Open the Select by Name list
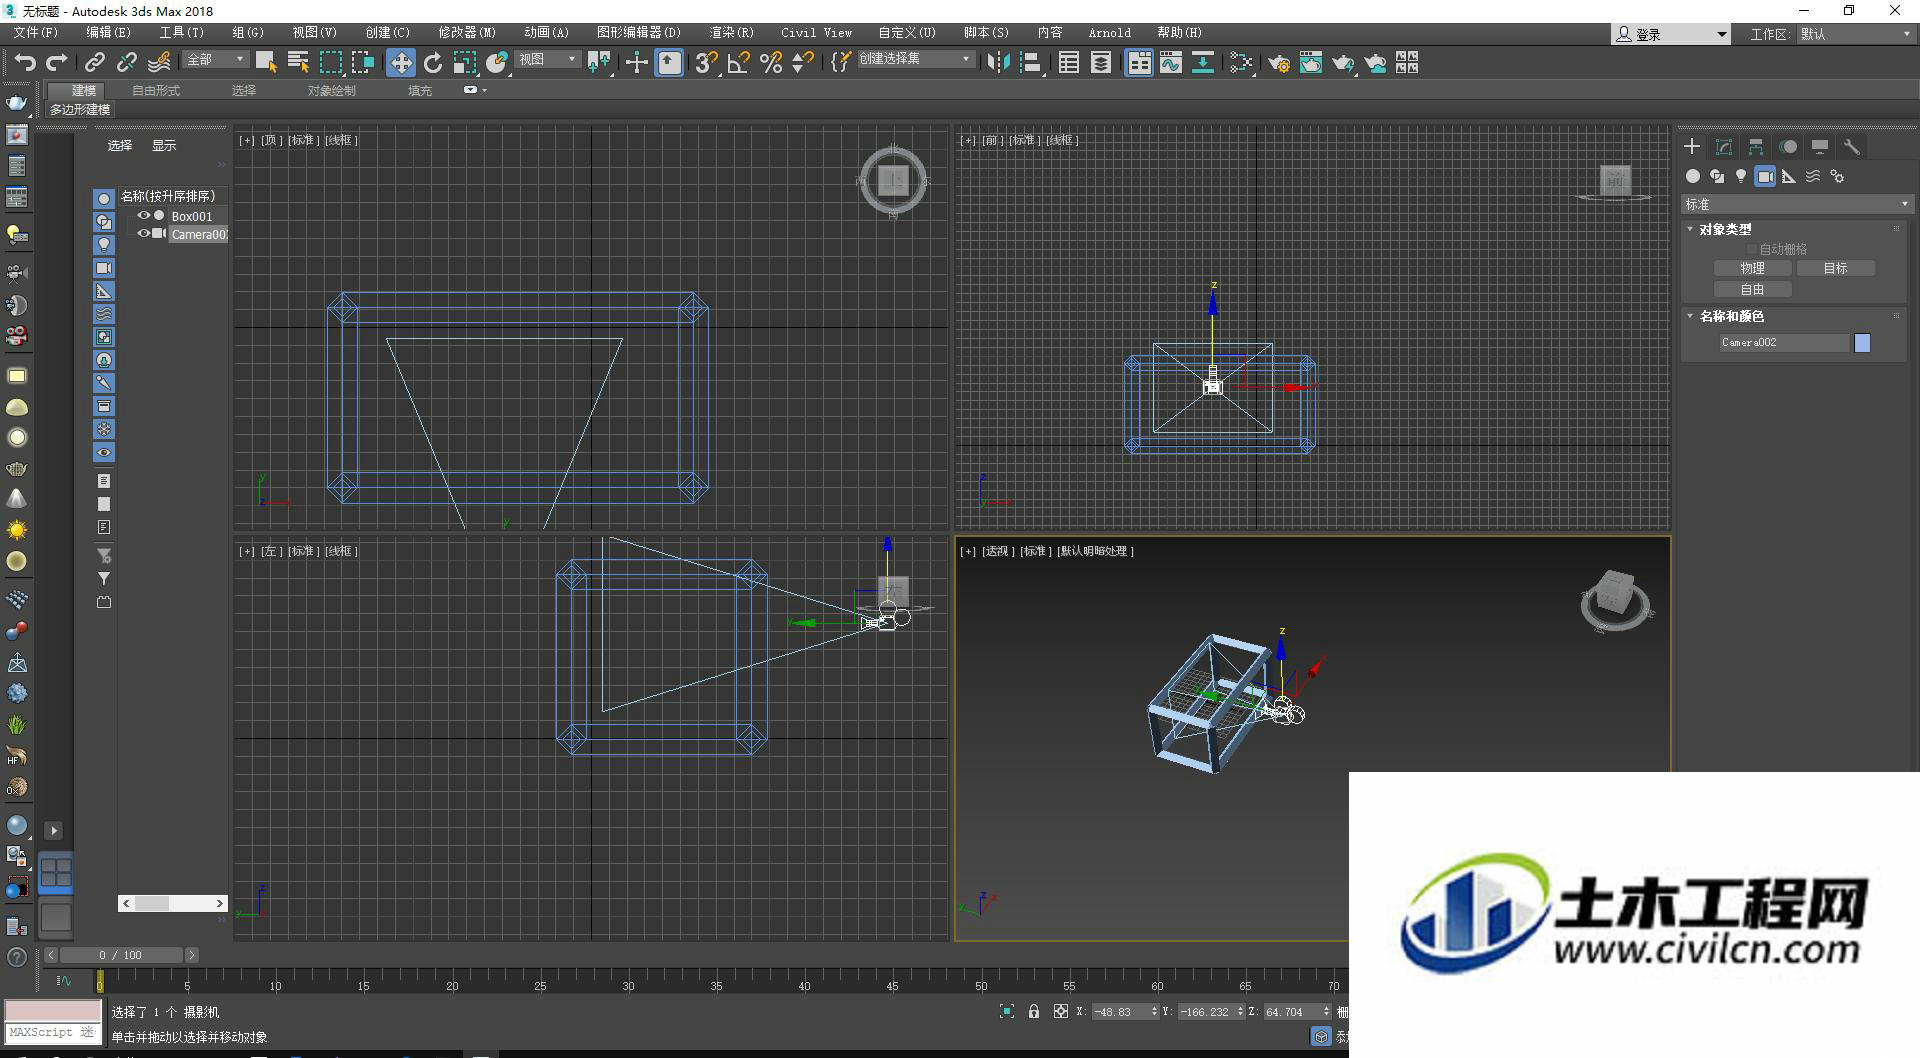This screenshot has height=1058, width=1920. click(298, 63)
